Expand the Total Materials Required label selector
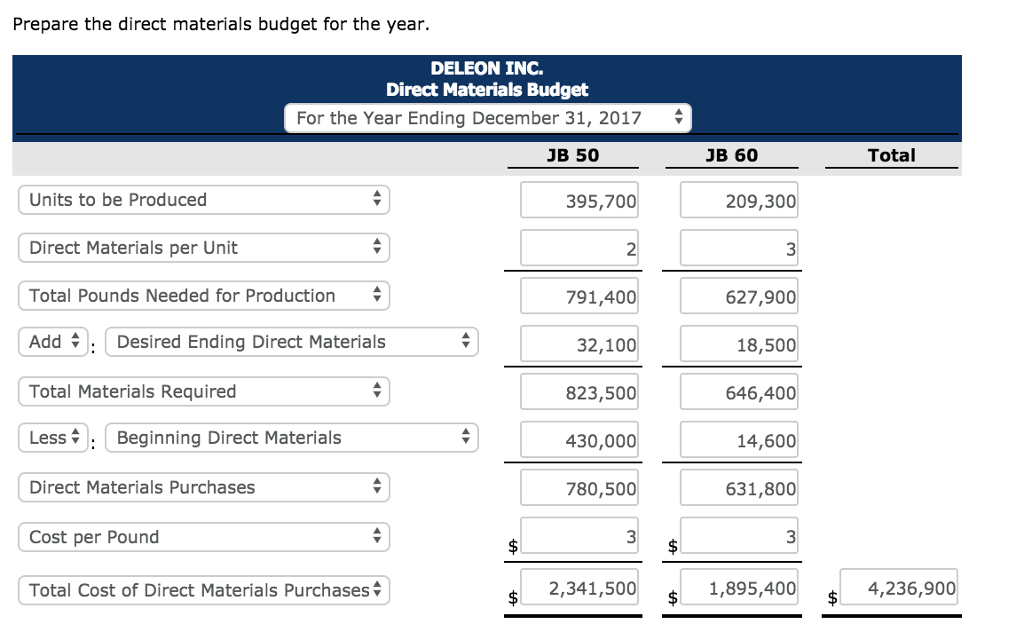 click(204, 390)
